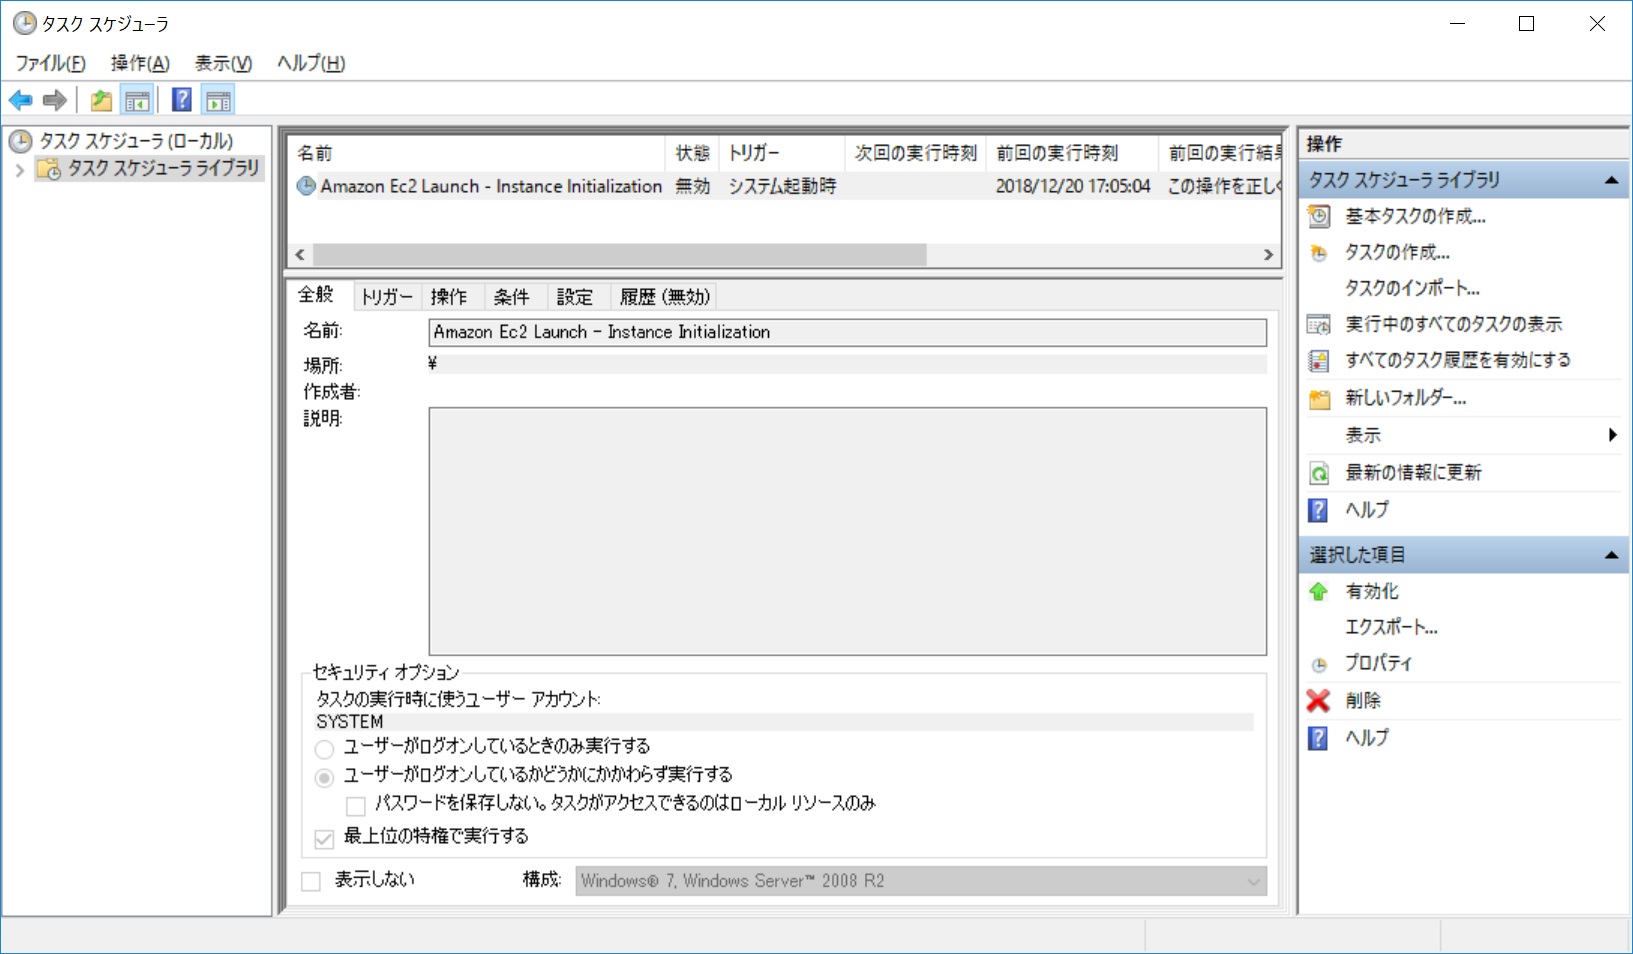Expand タスク スケジューラ ライブラリ tree node

pyautogui.click(x=19, y=170)
